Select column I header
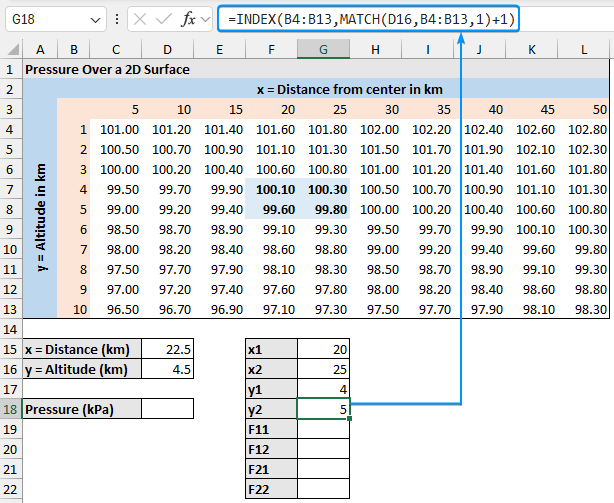Screen dimensions: 614x503 427,49
